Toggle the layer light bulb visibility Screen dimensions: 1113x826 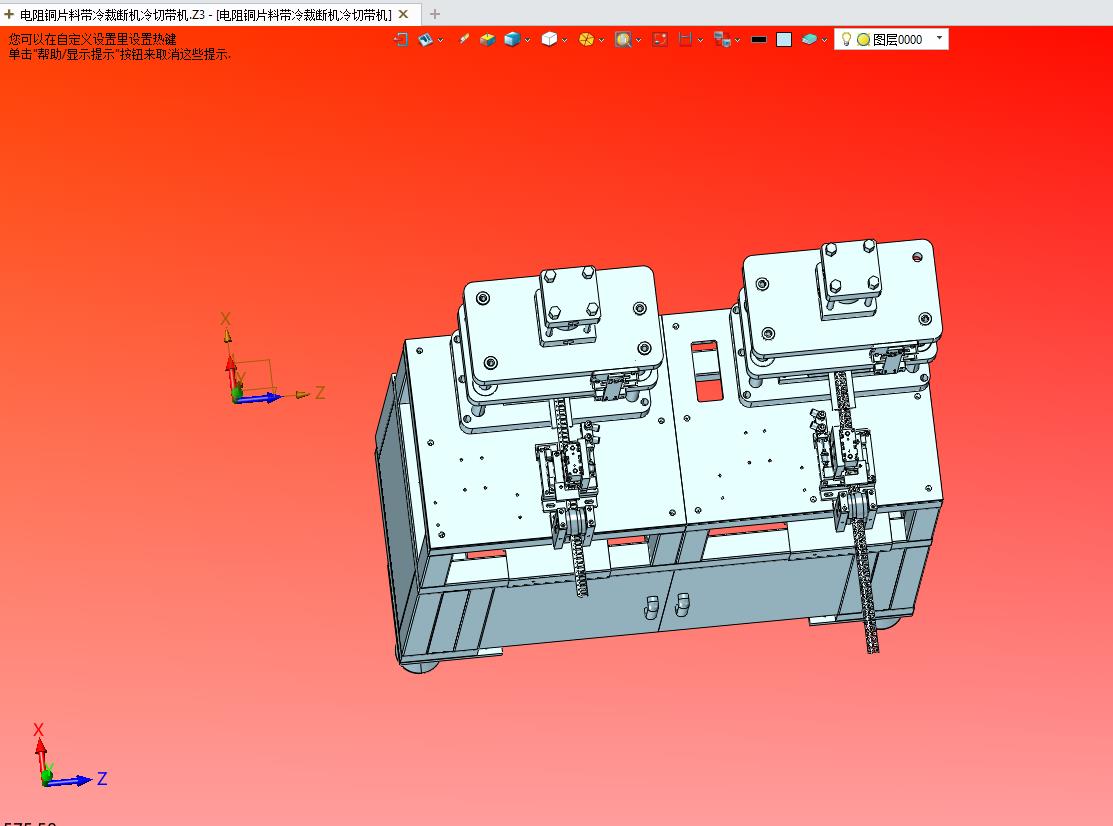point(846,39)
